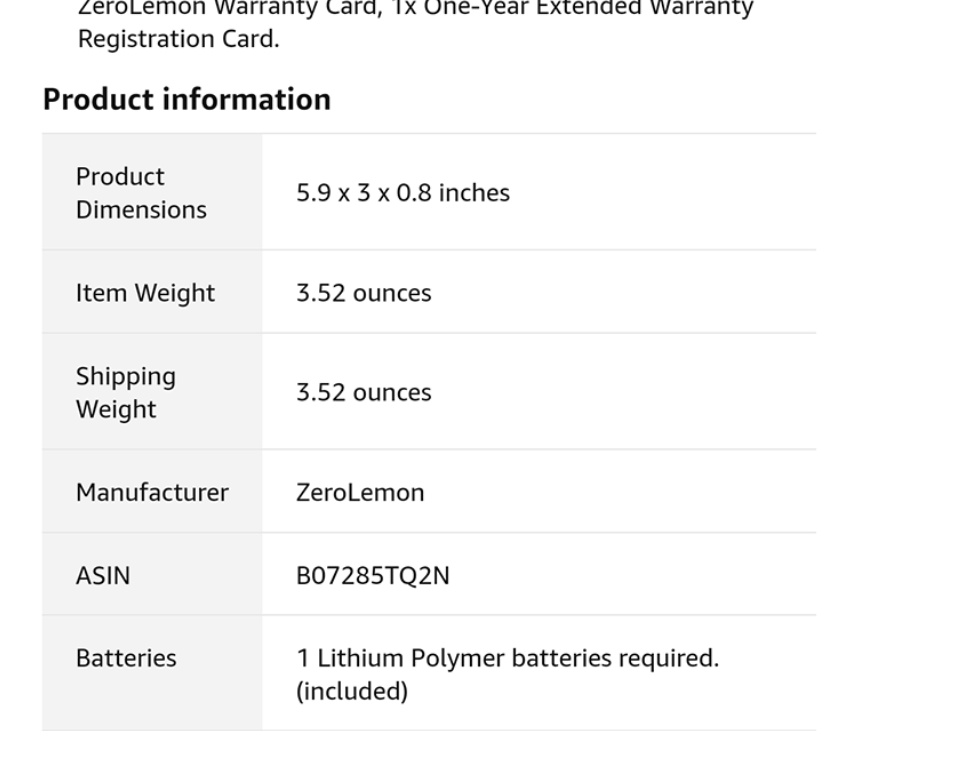Select the Shipping Weight label

tap(125, 392)
